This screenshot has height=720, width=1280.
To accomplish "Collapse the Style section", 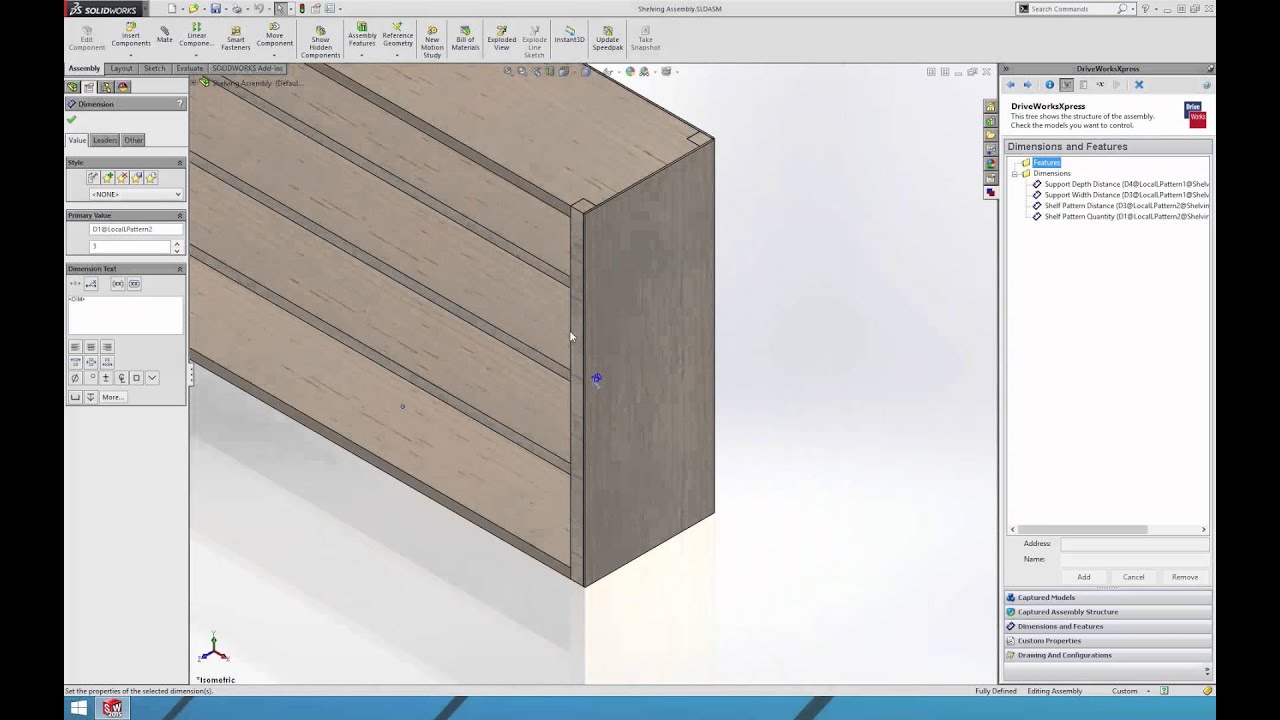I will click(180, 162).
